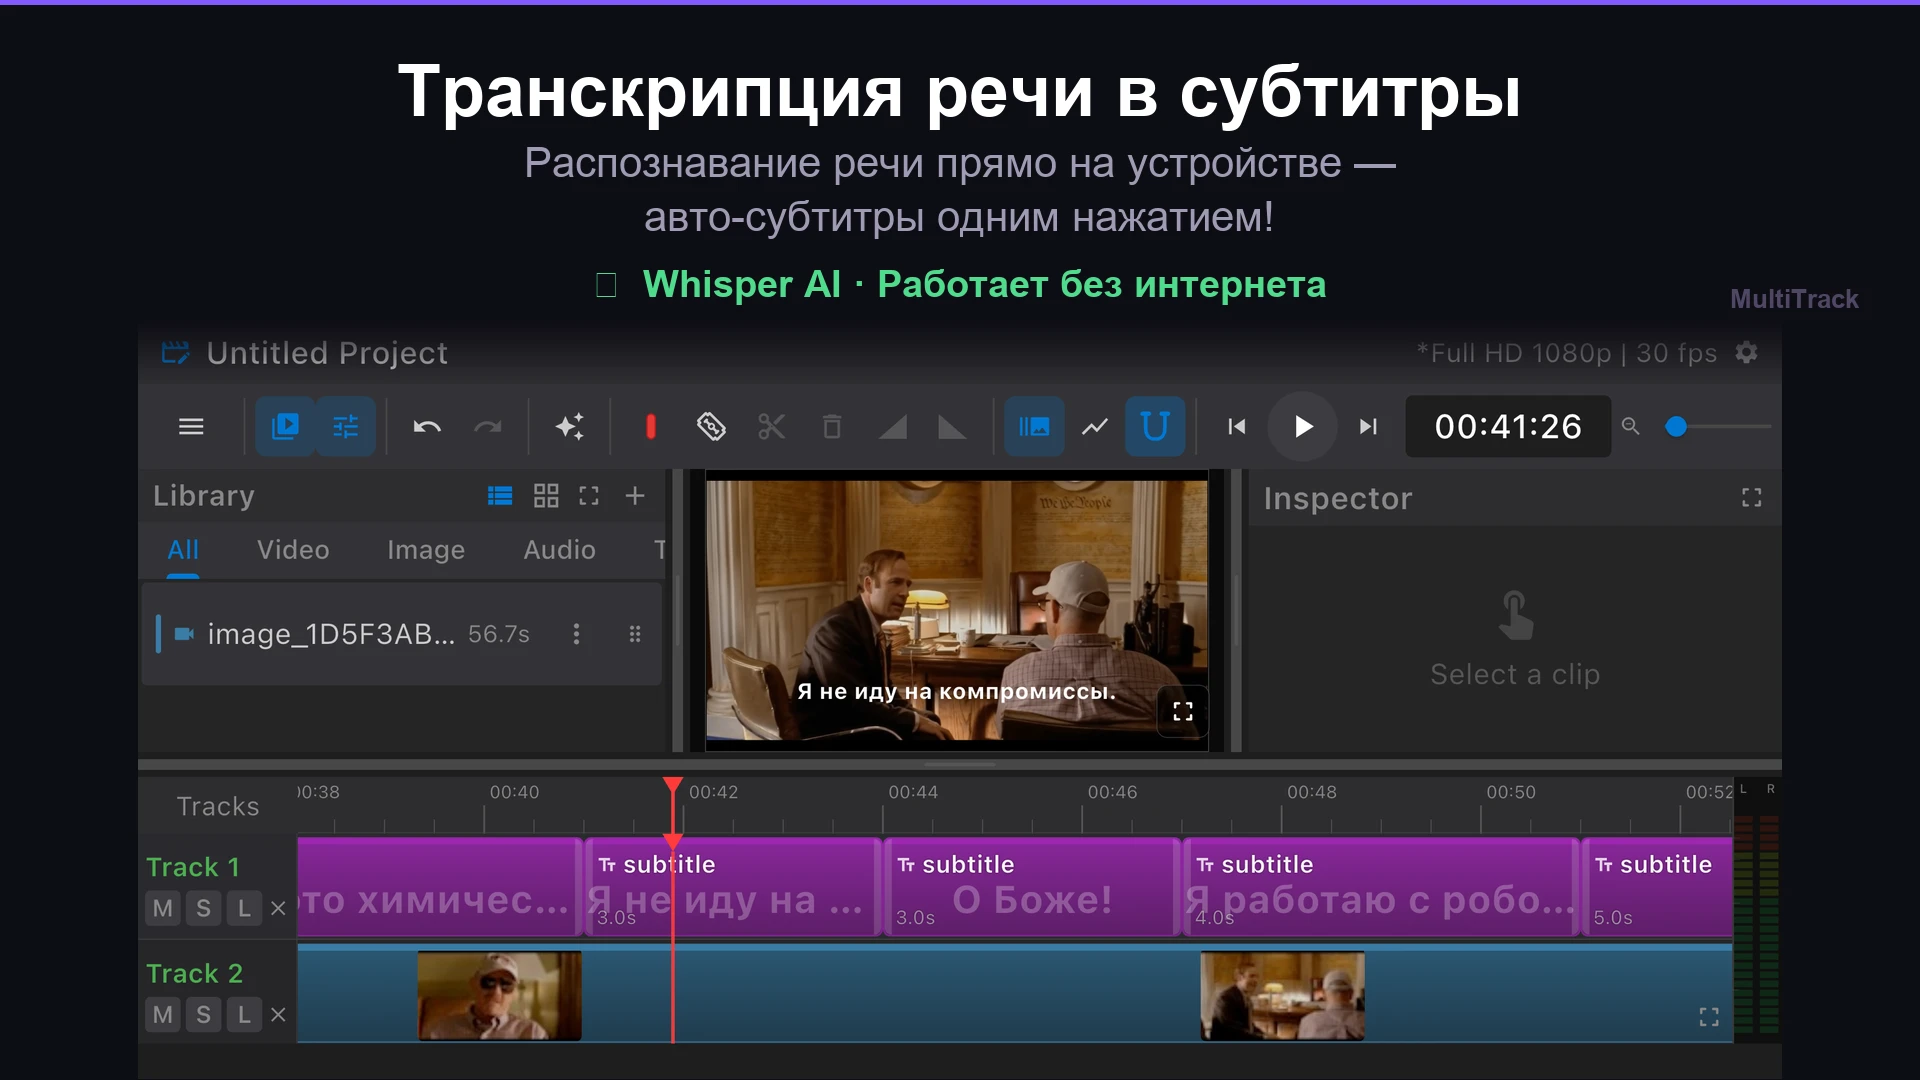Click the two-men thumbnail in Track 2
The height and width of the screenshot is (1080, 1920).
(1282, 995)
